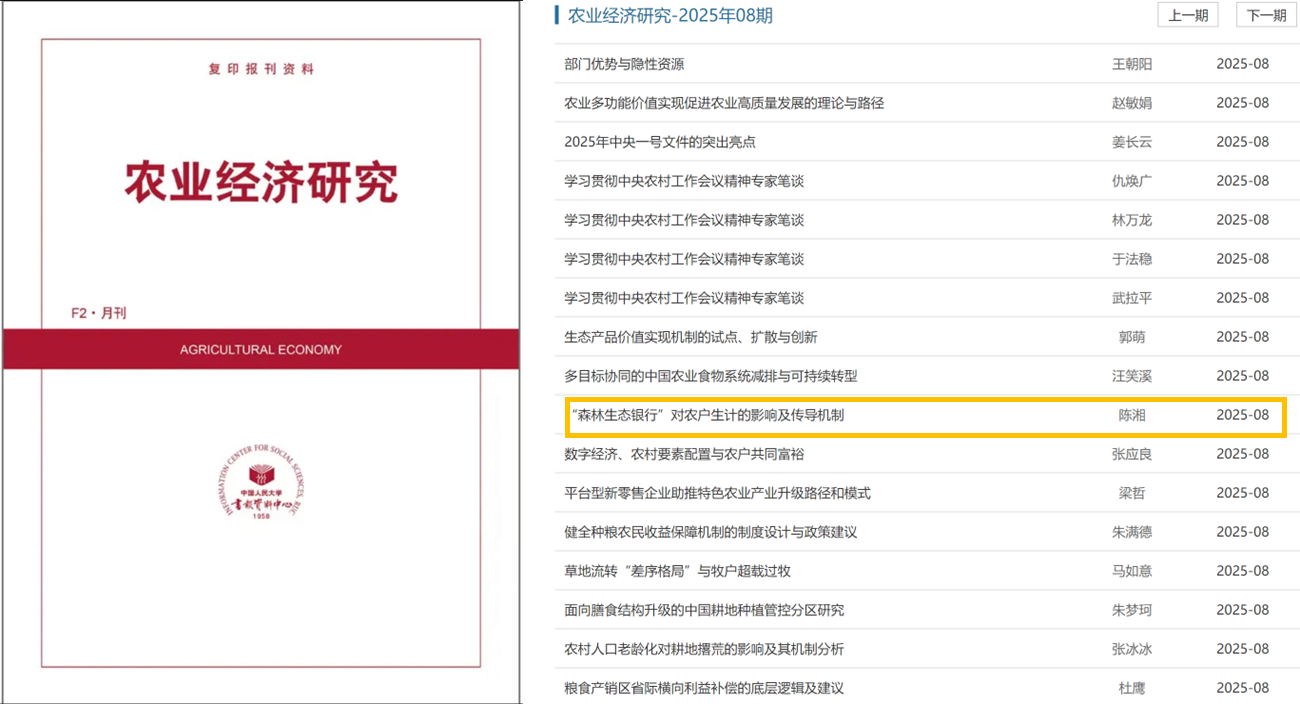1300x704 pixels.
Task: Click the 上一期 previous issue button
Action: point(1188,15)
